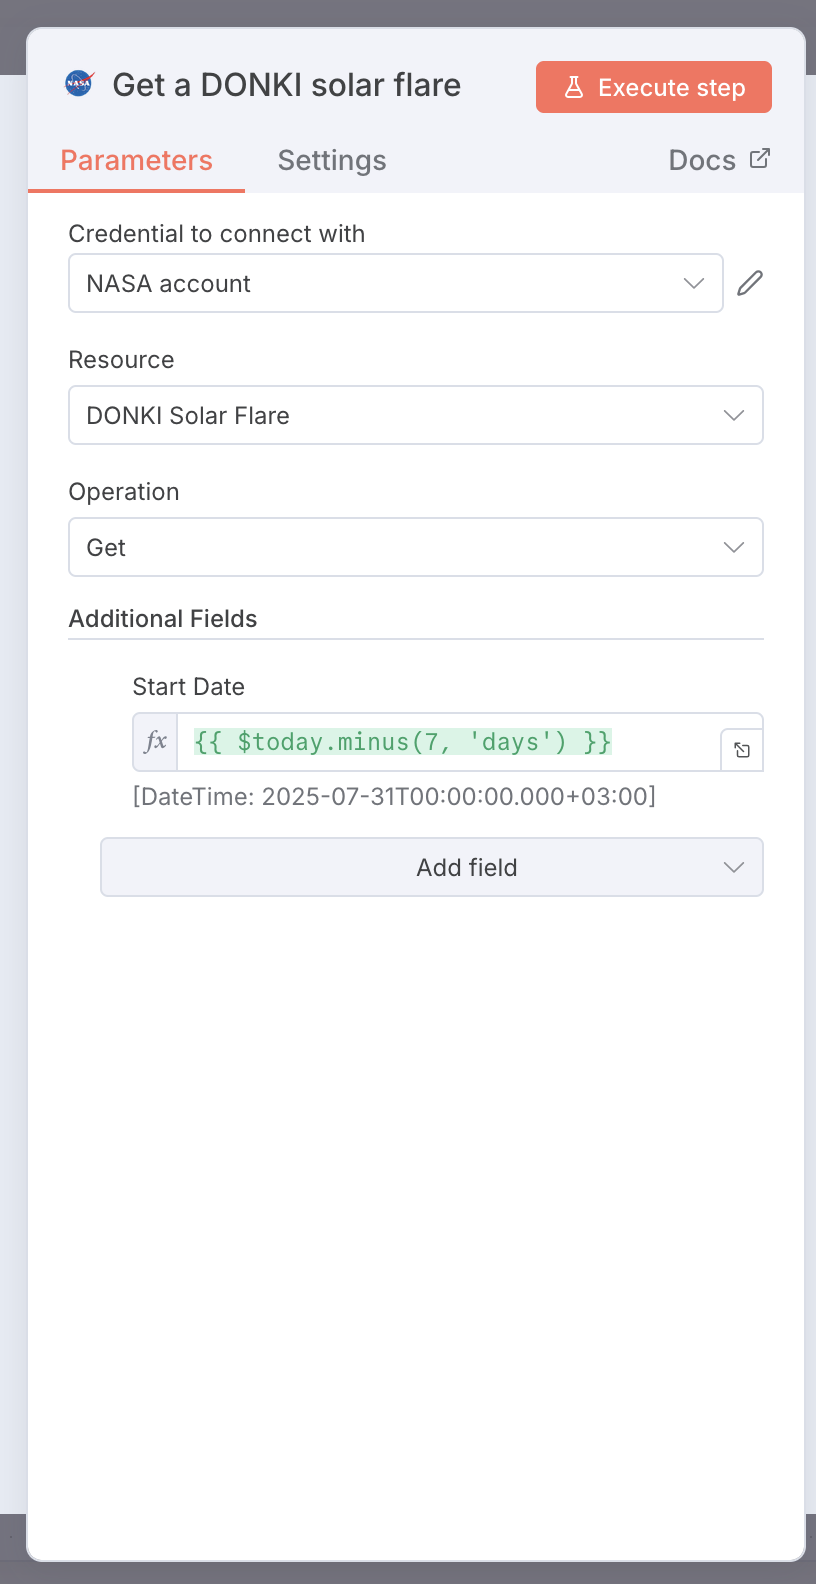
Task: Open the Operation dropdown set to Get
Action: [x=416, y=547]
